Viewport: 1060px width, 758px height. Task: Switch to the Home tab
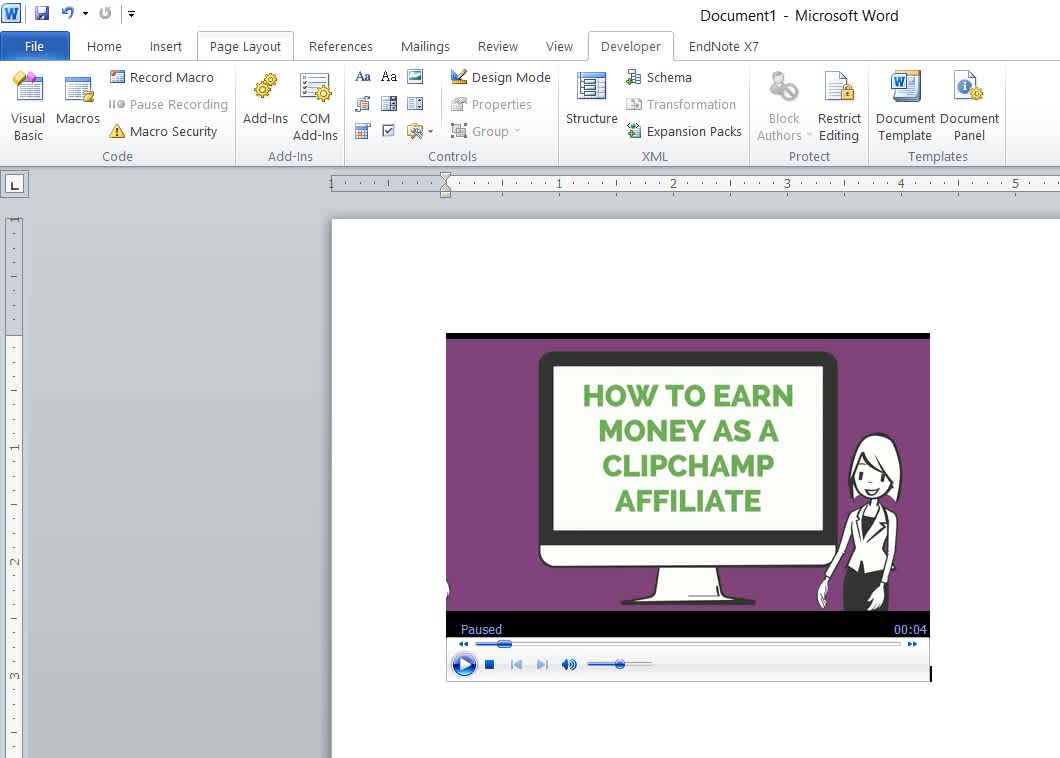(x=104, y=46)
